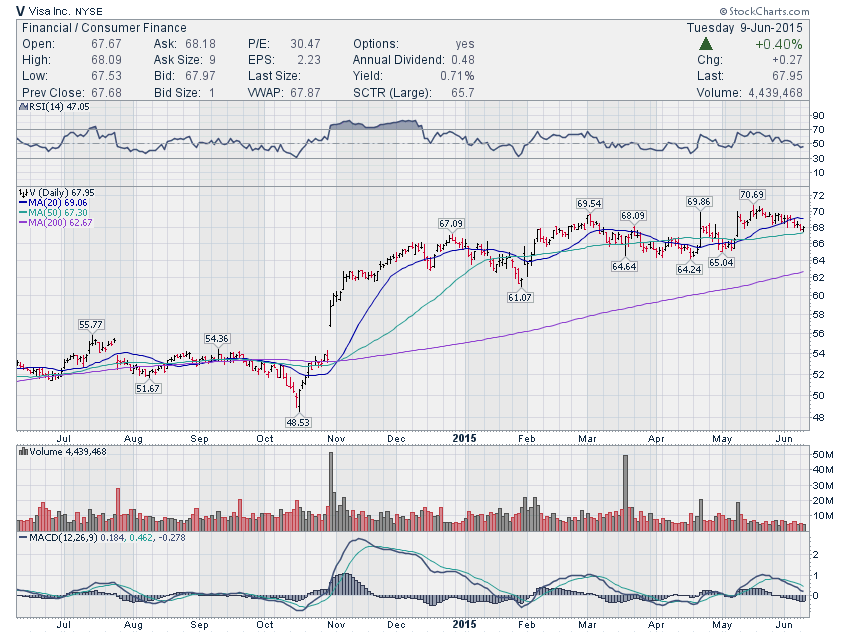
Task: Click the Options value yes
Action: point(465,44)
